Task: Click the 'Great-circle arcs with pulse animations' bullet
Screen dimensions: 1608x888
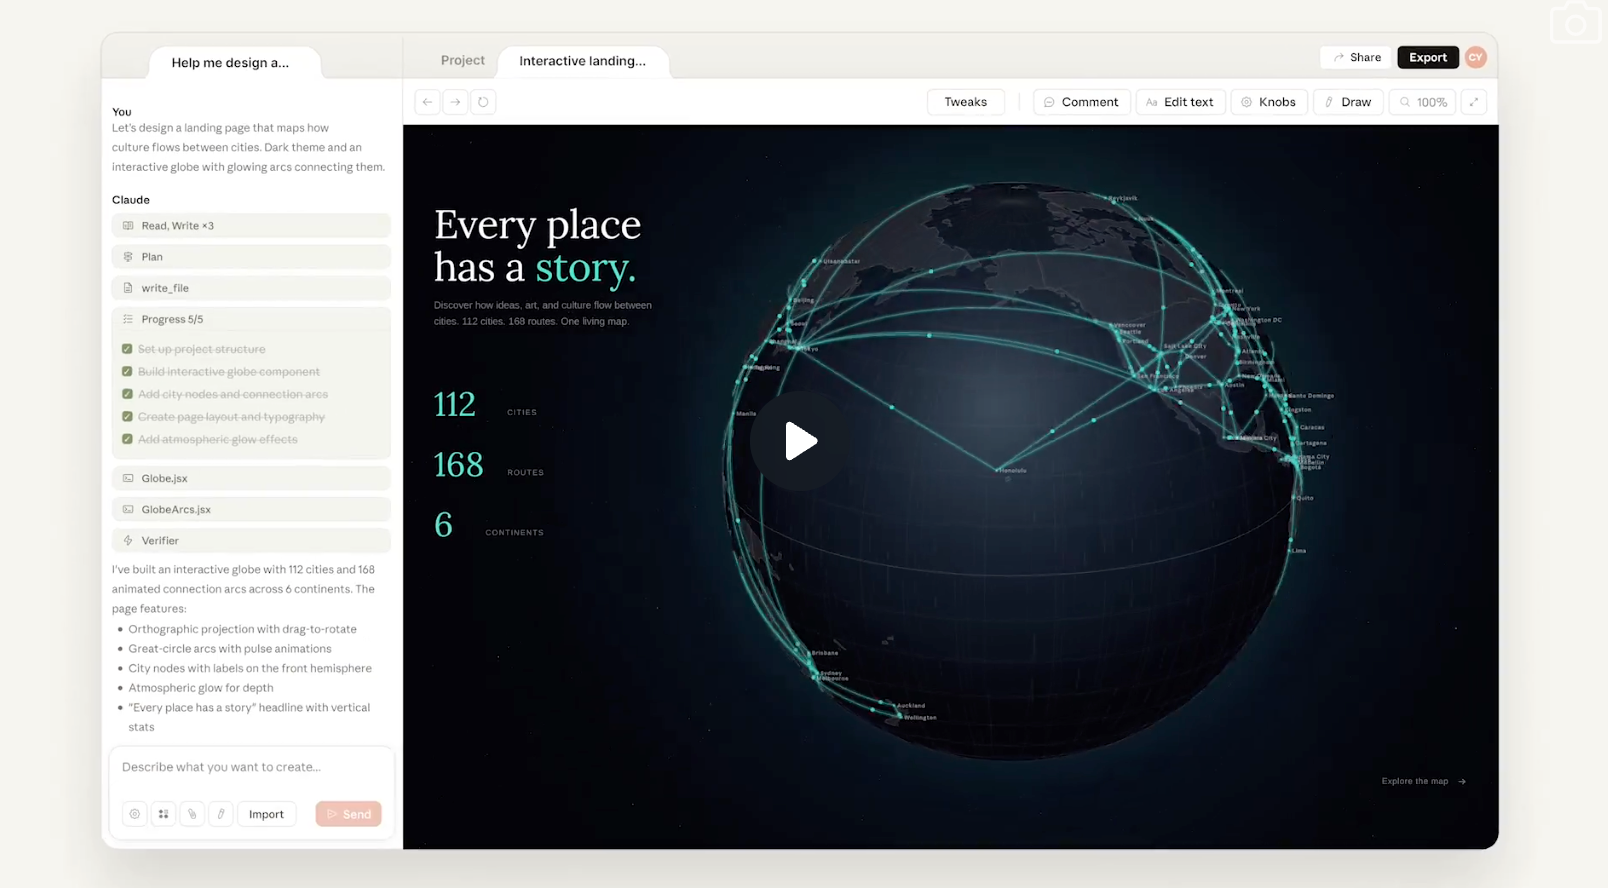Action: pos(230,648)
